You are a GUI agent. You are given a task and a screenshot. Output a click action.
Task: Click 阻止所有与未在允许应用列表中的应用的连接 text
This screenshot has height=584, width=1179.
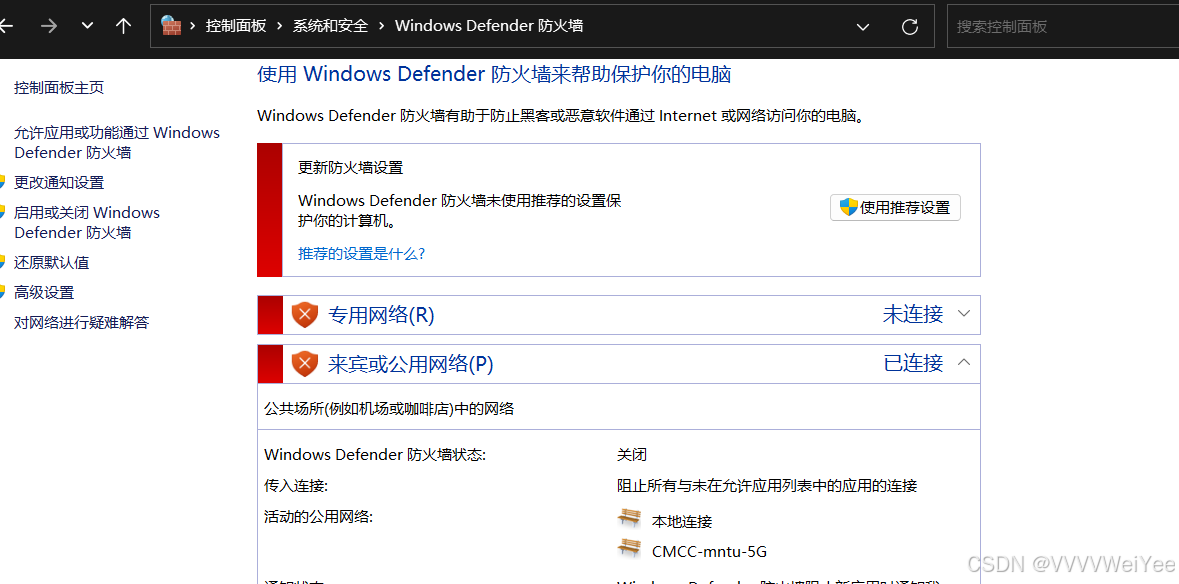click(767, 486)
